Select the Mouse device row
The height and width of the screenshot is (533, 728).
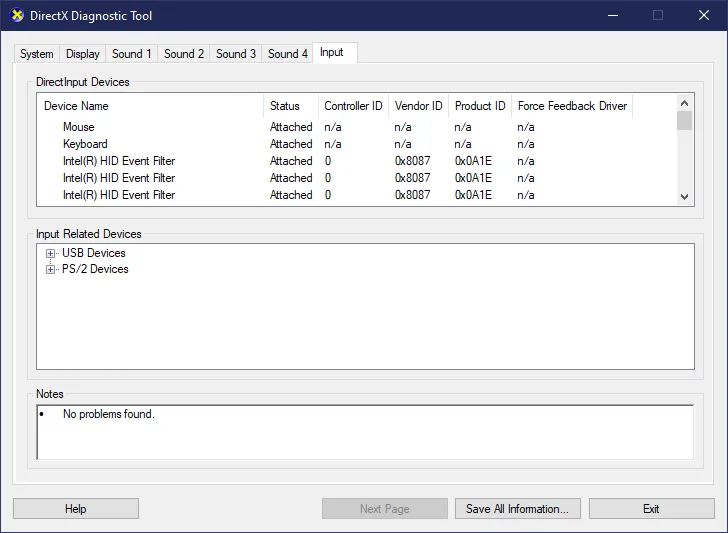tap(79, 127)
